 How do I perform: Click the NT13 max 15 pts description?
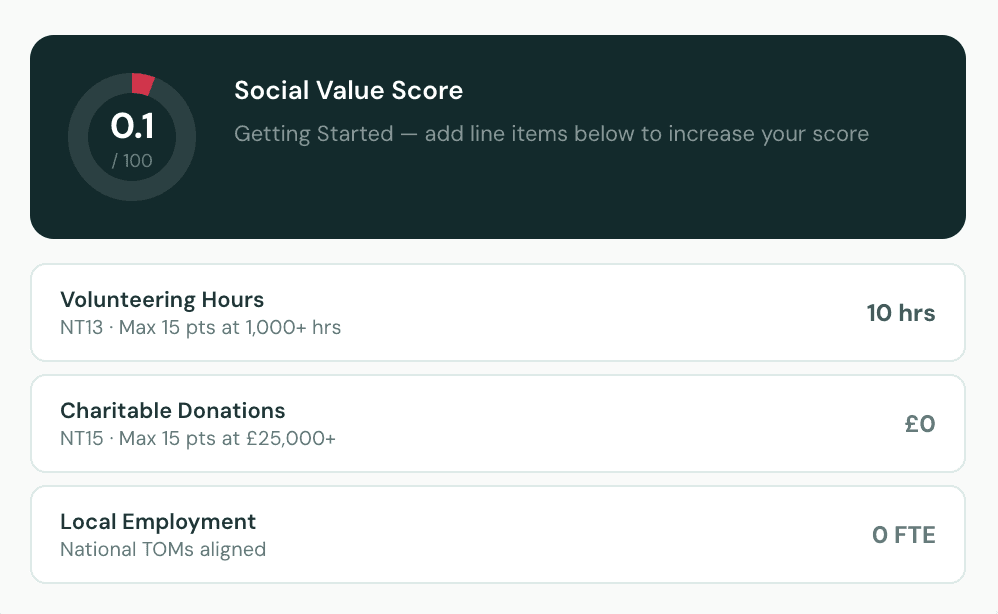[200, 327]
